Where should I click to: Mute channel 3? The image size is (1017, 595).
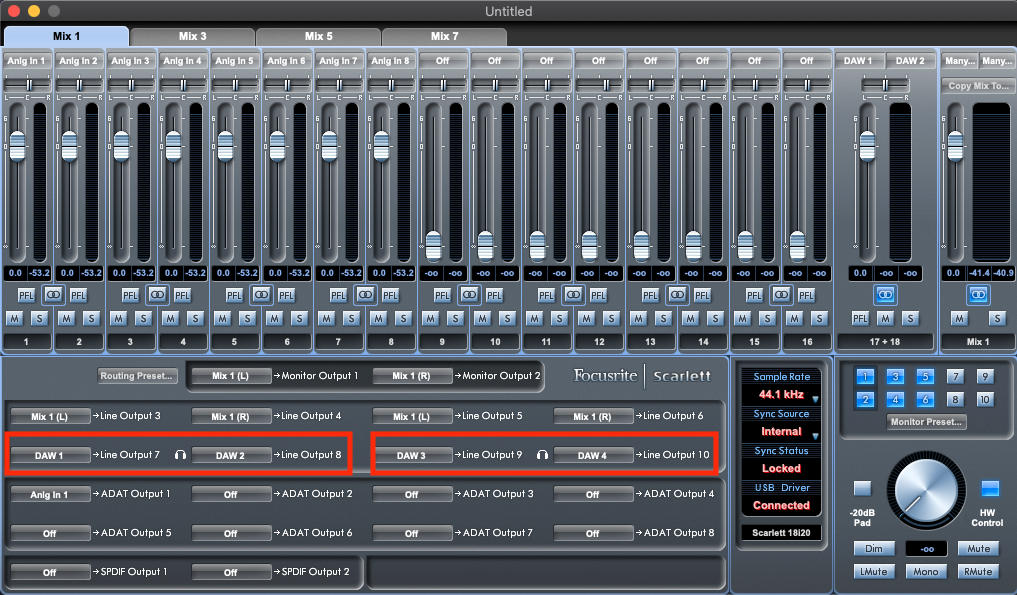coord(118,318)
